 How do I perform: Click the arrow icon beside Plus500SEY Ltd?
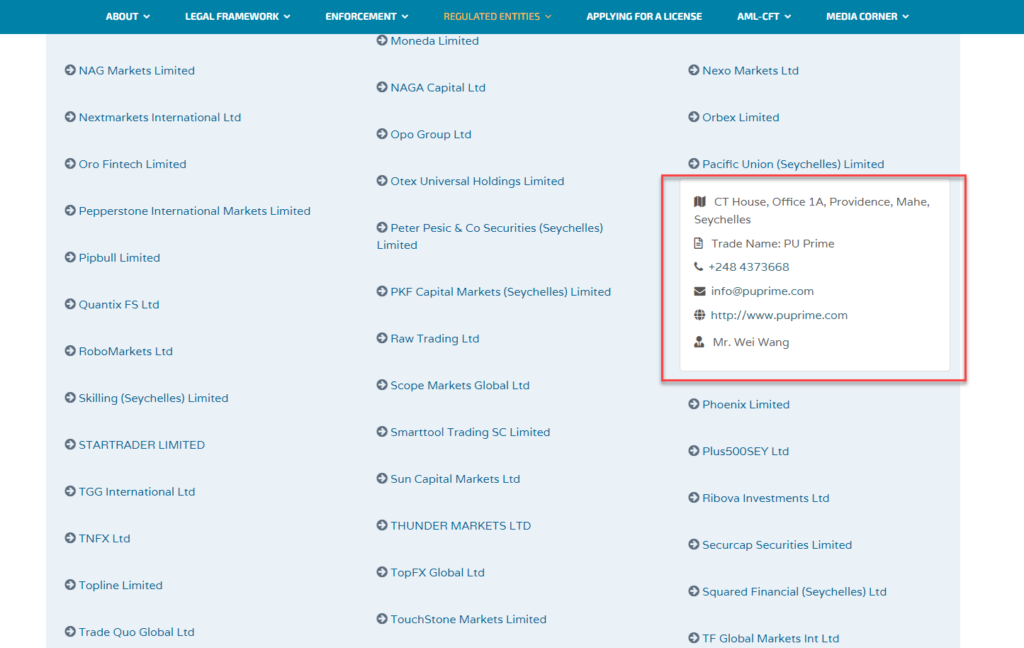pos(694,451)
